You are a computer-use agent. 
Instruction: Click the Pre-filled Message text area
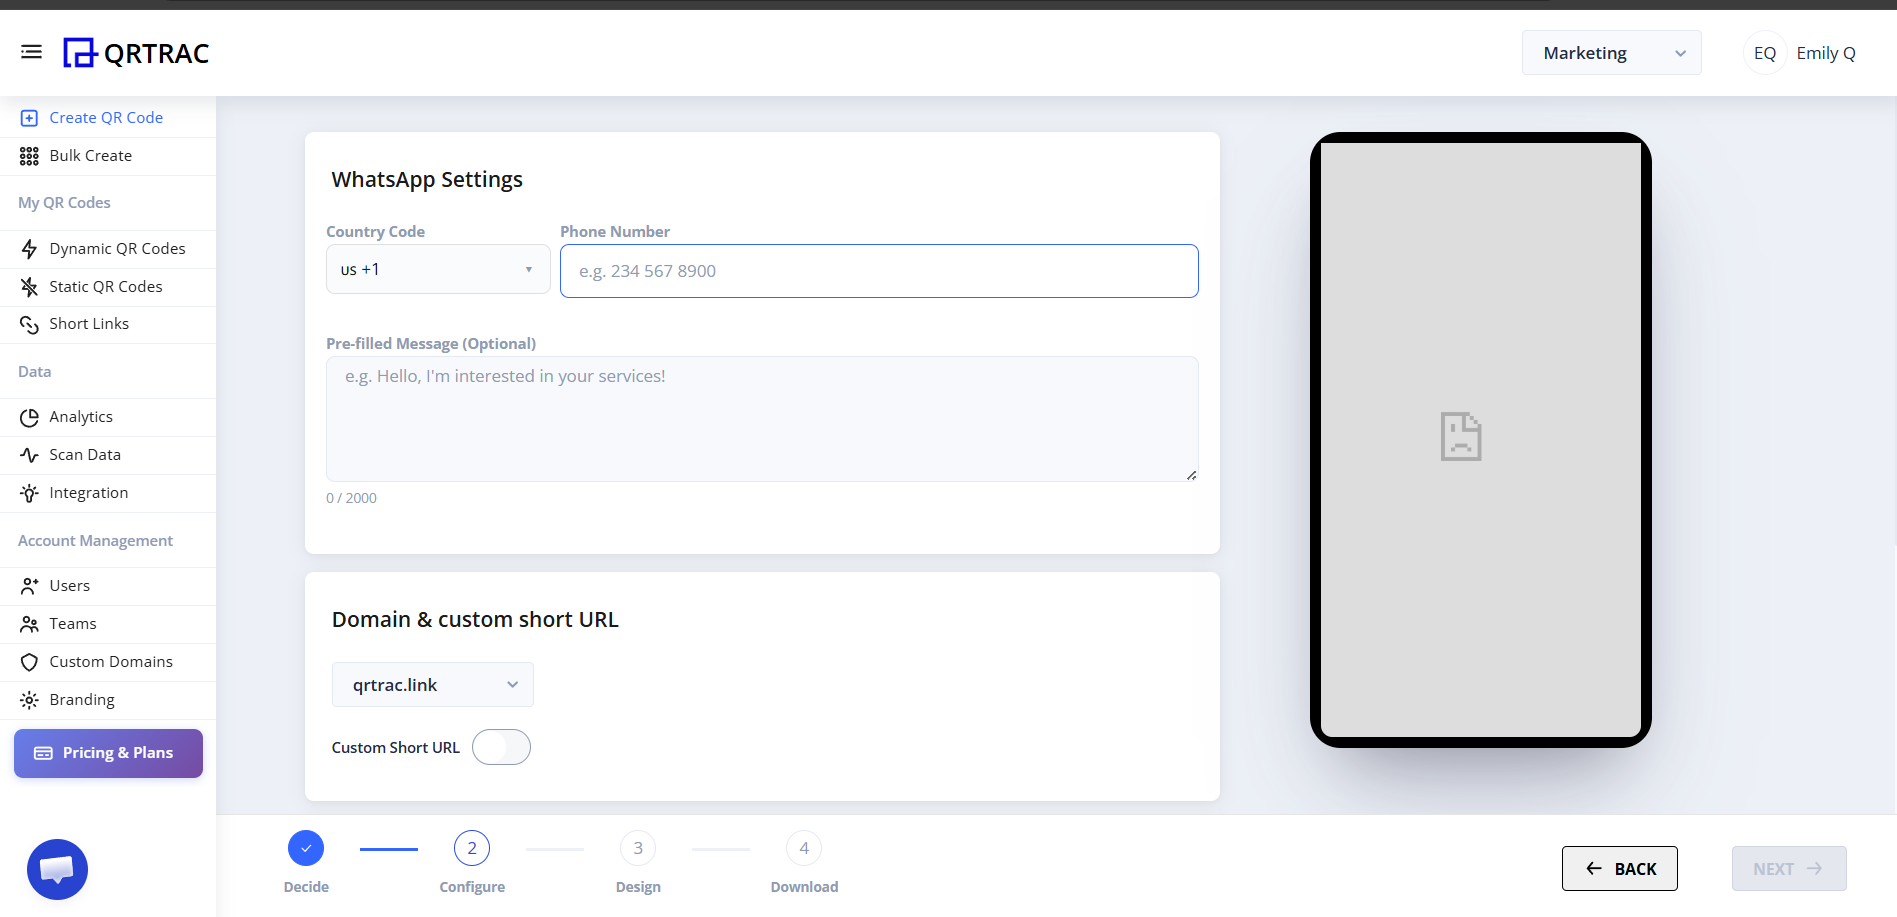click(x=762, y=419)
